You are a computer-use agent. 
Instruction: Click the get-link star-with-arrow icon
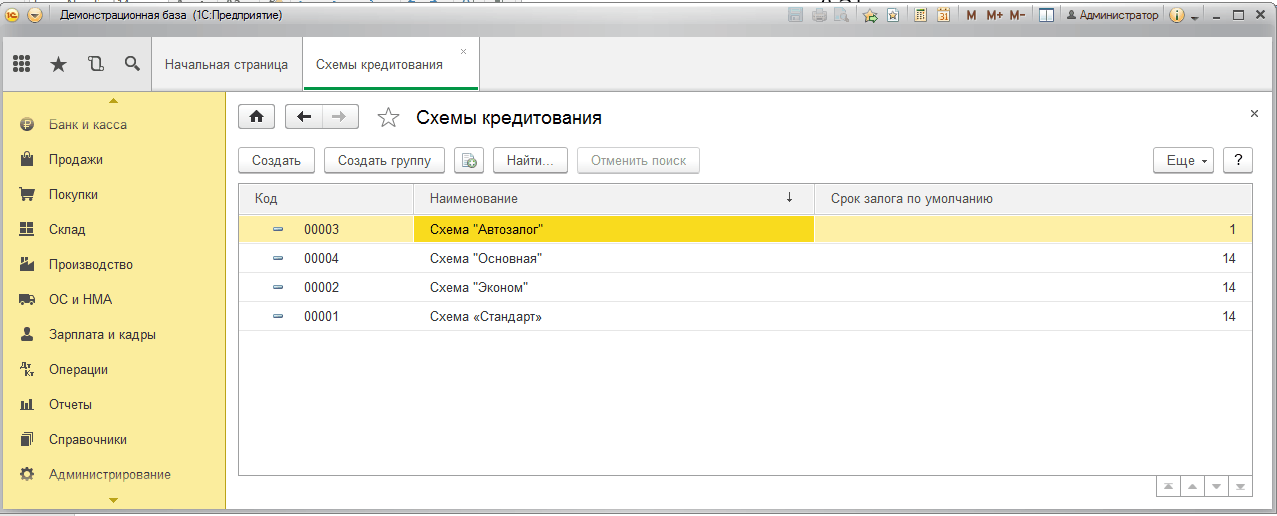(x=870, y=16)
